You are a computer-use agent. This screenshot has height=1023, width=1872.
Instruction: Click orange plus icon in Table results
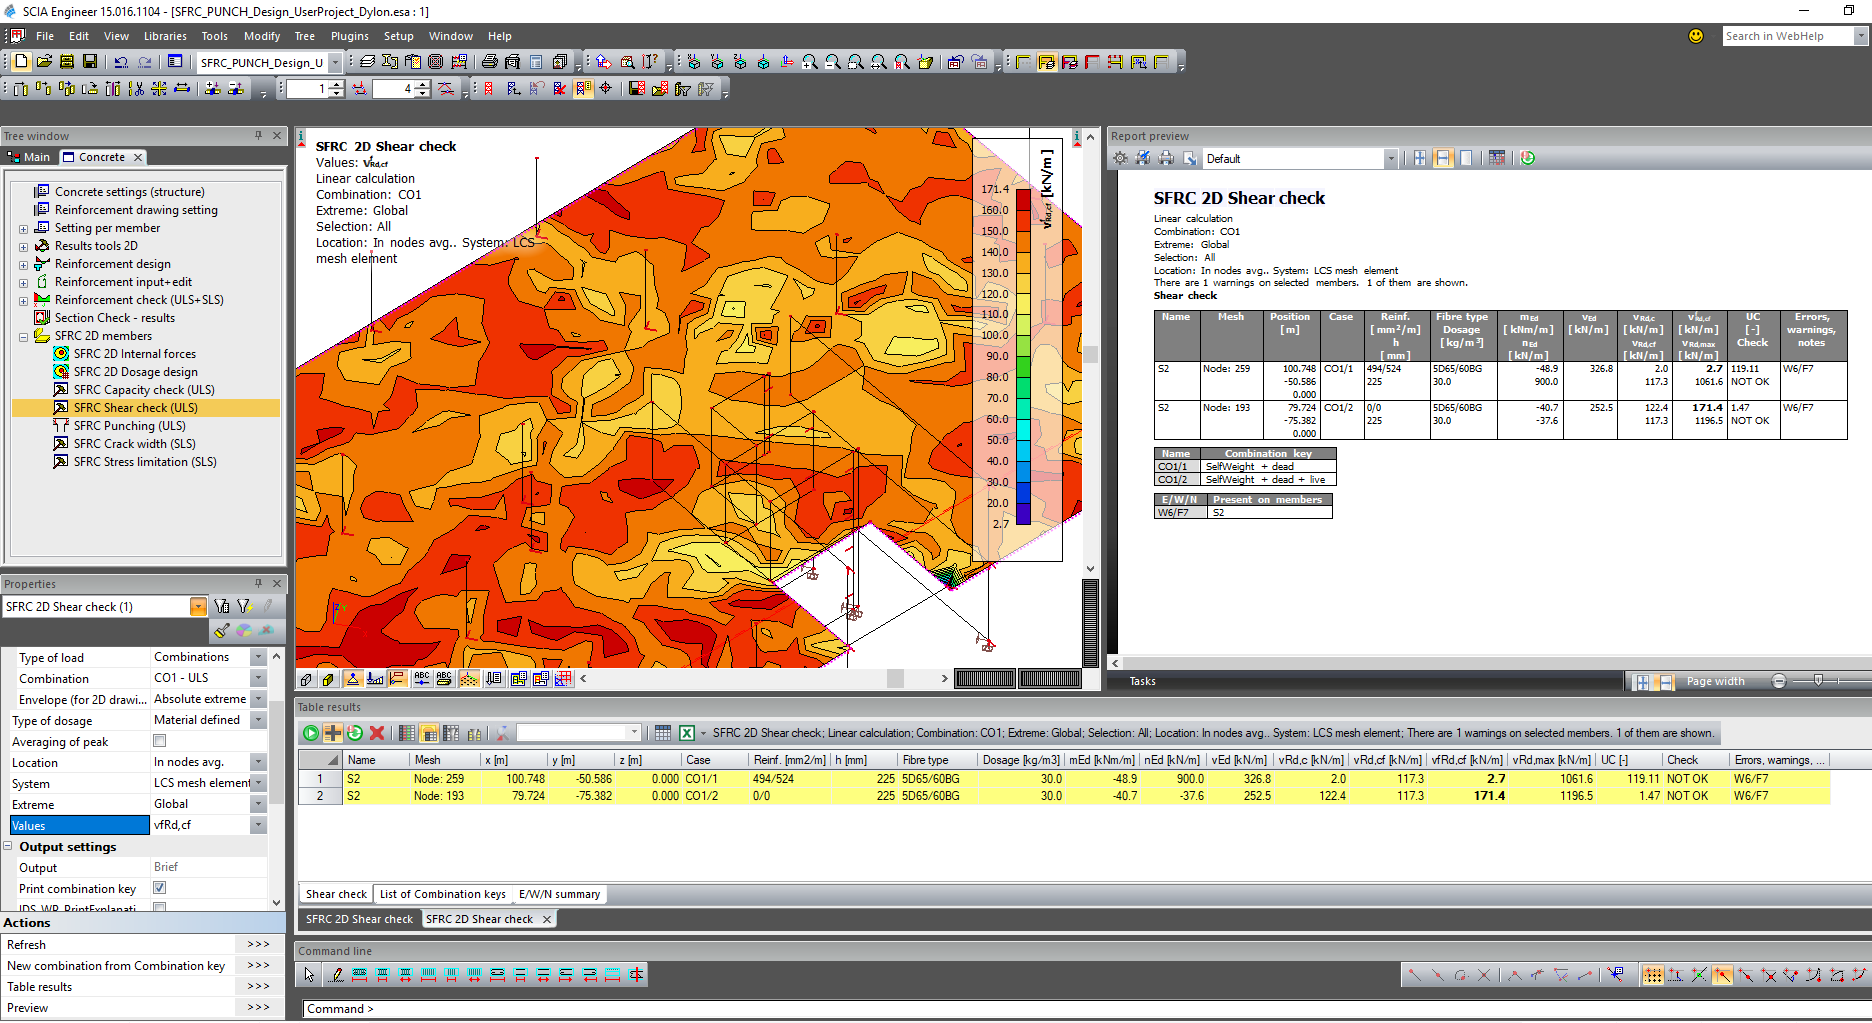tap(333, 733)
